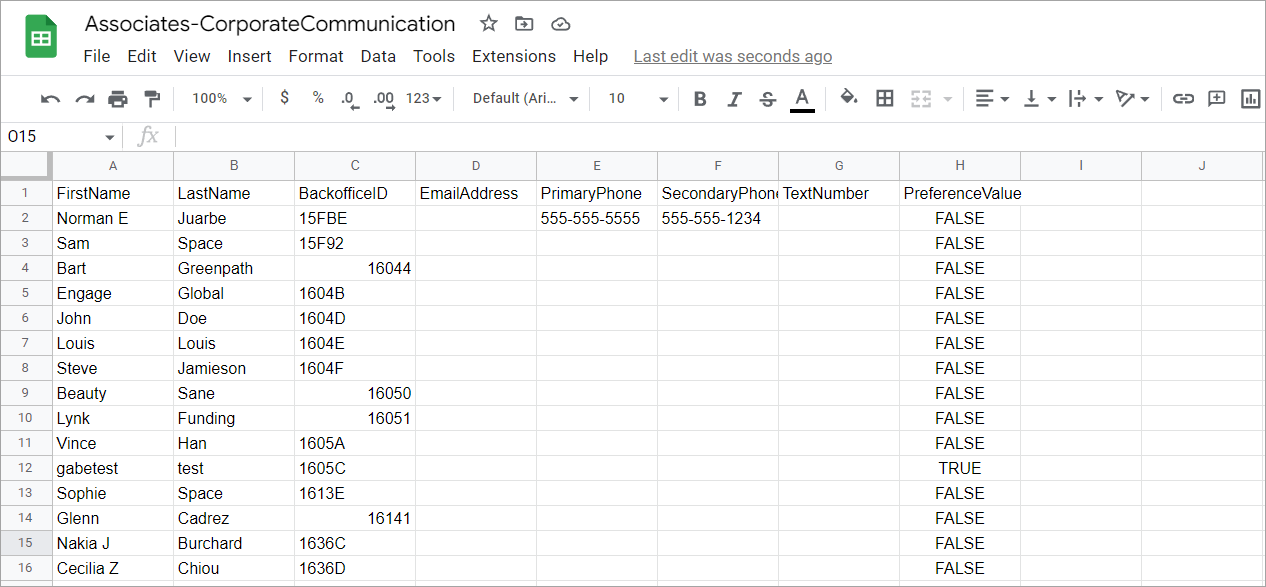Open the fill color paint bucket
1266x587 pixels.
(x=848, y=98)
